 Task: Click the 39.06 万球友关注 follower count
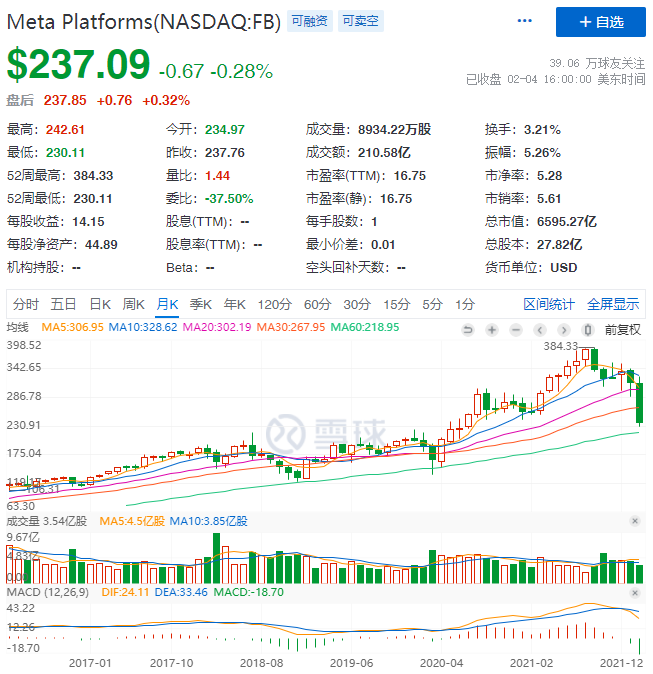point(597,63)
